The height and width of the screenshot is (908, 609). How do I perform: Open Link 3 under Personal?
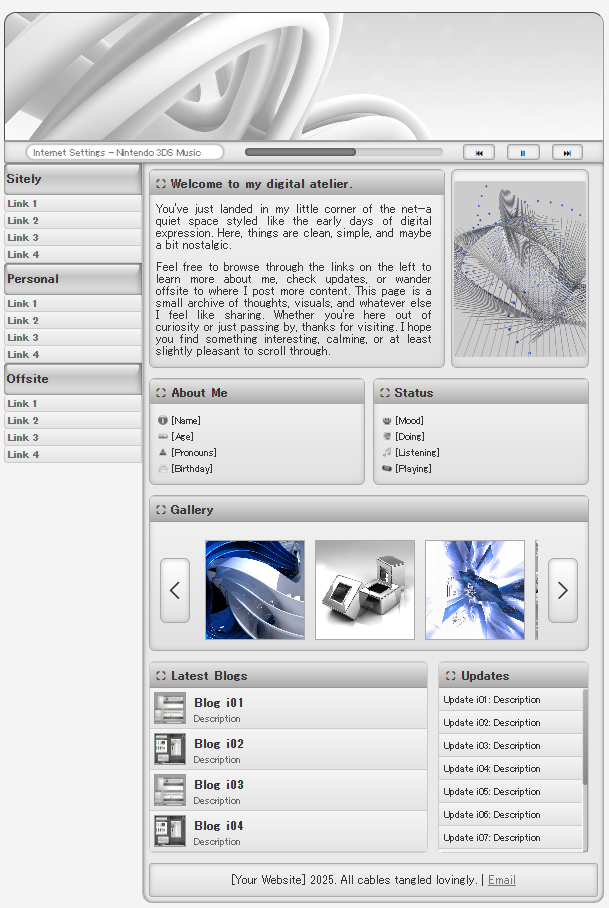(72, 337)
